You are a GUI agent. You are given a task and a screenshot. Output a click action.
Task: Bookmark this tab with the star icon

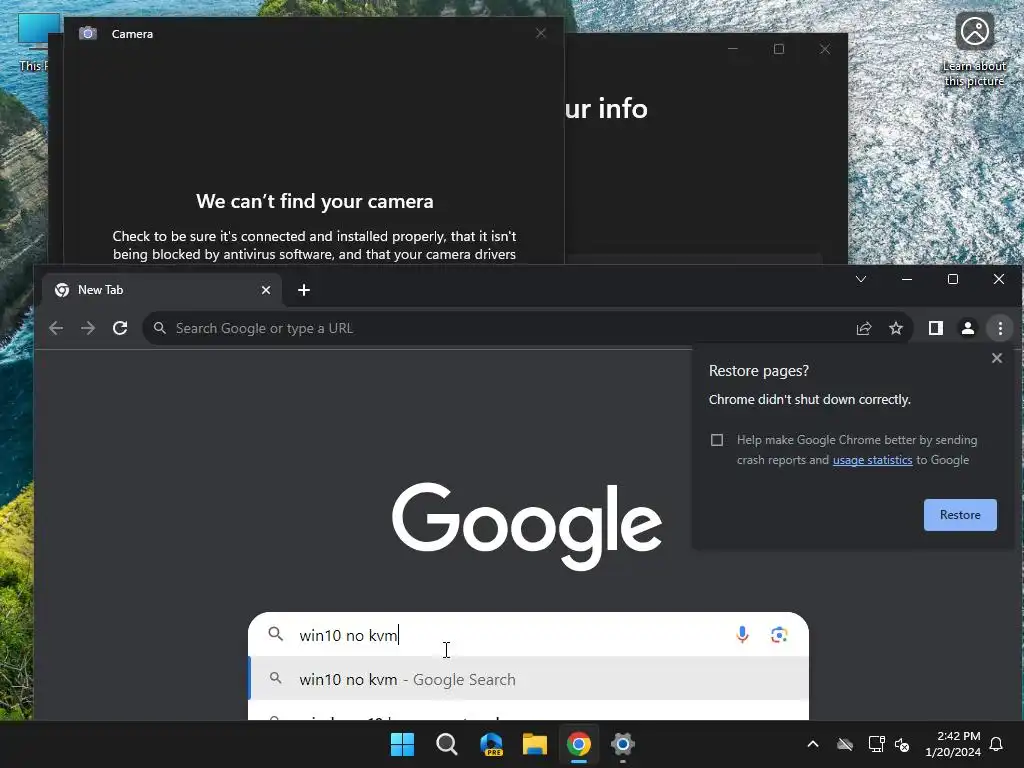pyautogui.click(x=896, y=328)
